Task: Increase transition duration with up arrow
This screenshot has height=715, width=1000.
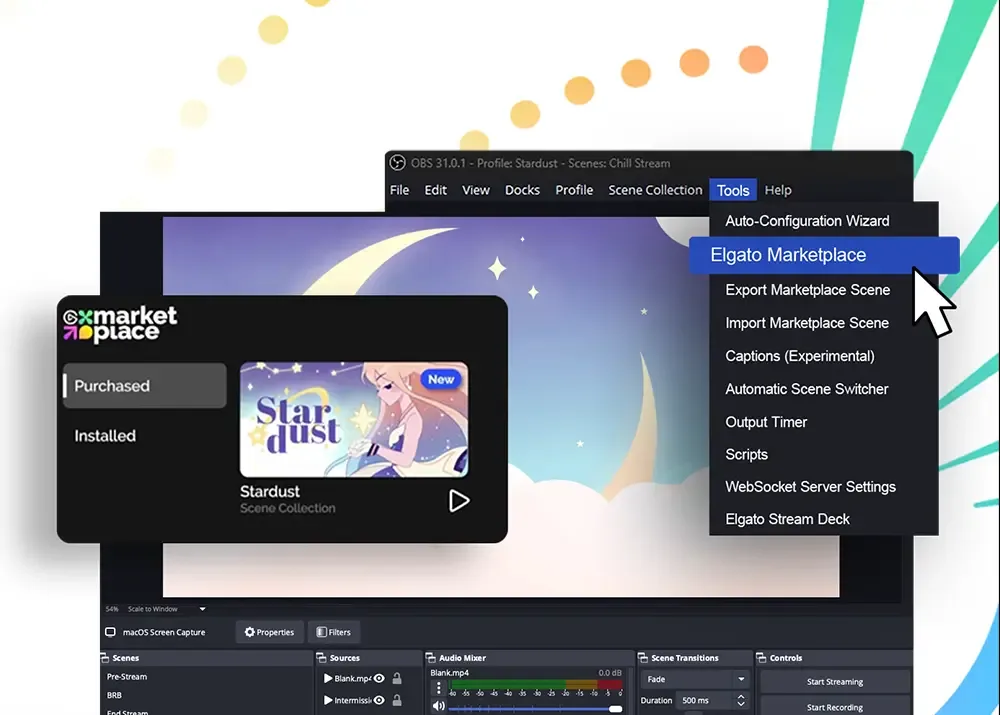Action: (741, 697)
